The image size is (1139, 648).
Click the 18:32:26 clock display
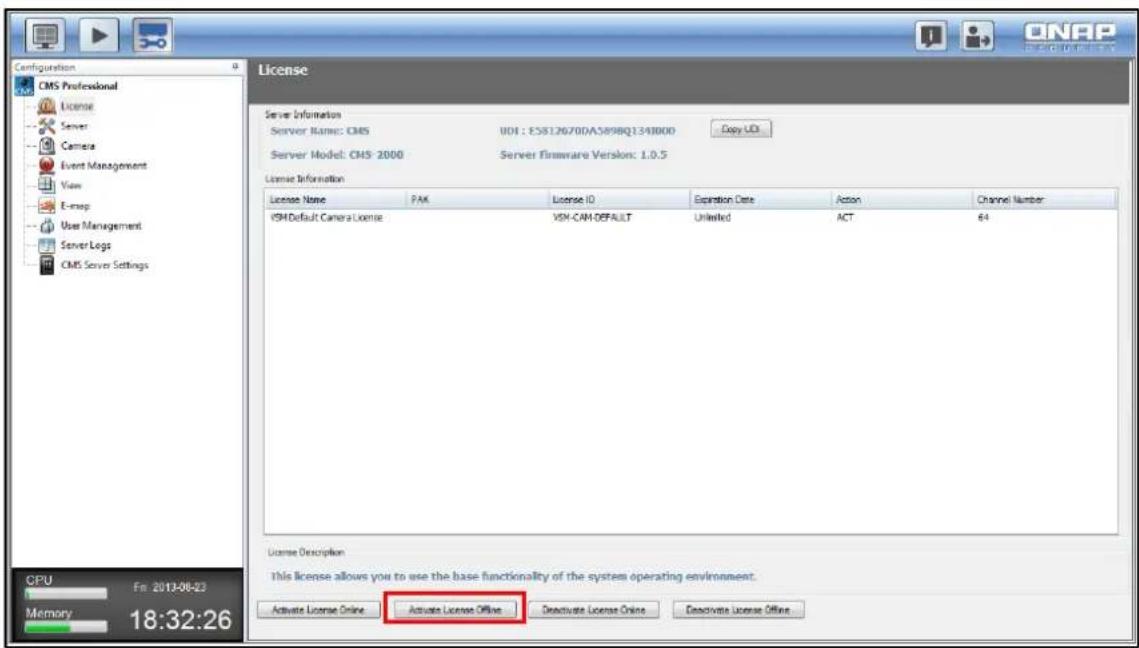[181, 621]
